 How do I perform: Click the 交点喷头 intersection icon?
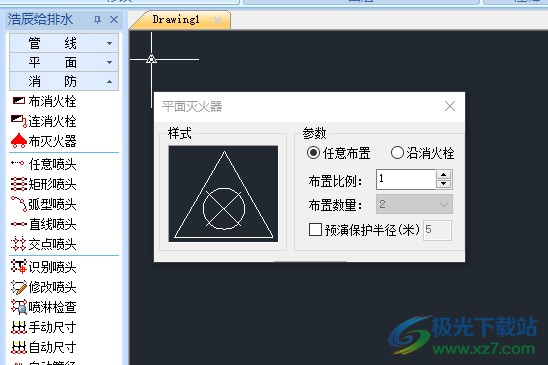tap(19, 244)
